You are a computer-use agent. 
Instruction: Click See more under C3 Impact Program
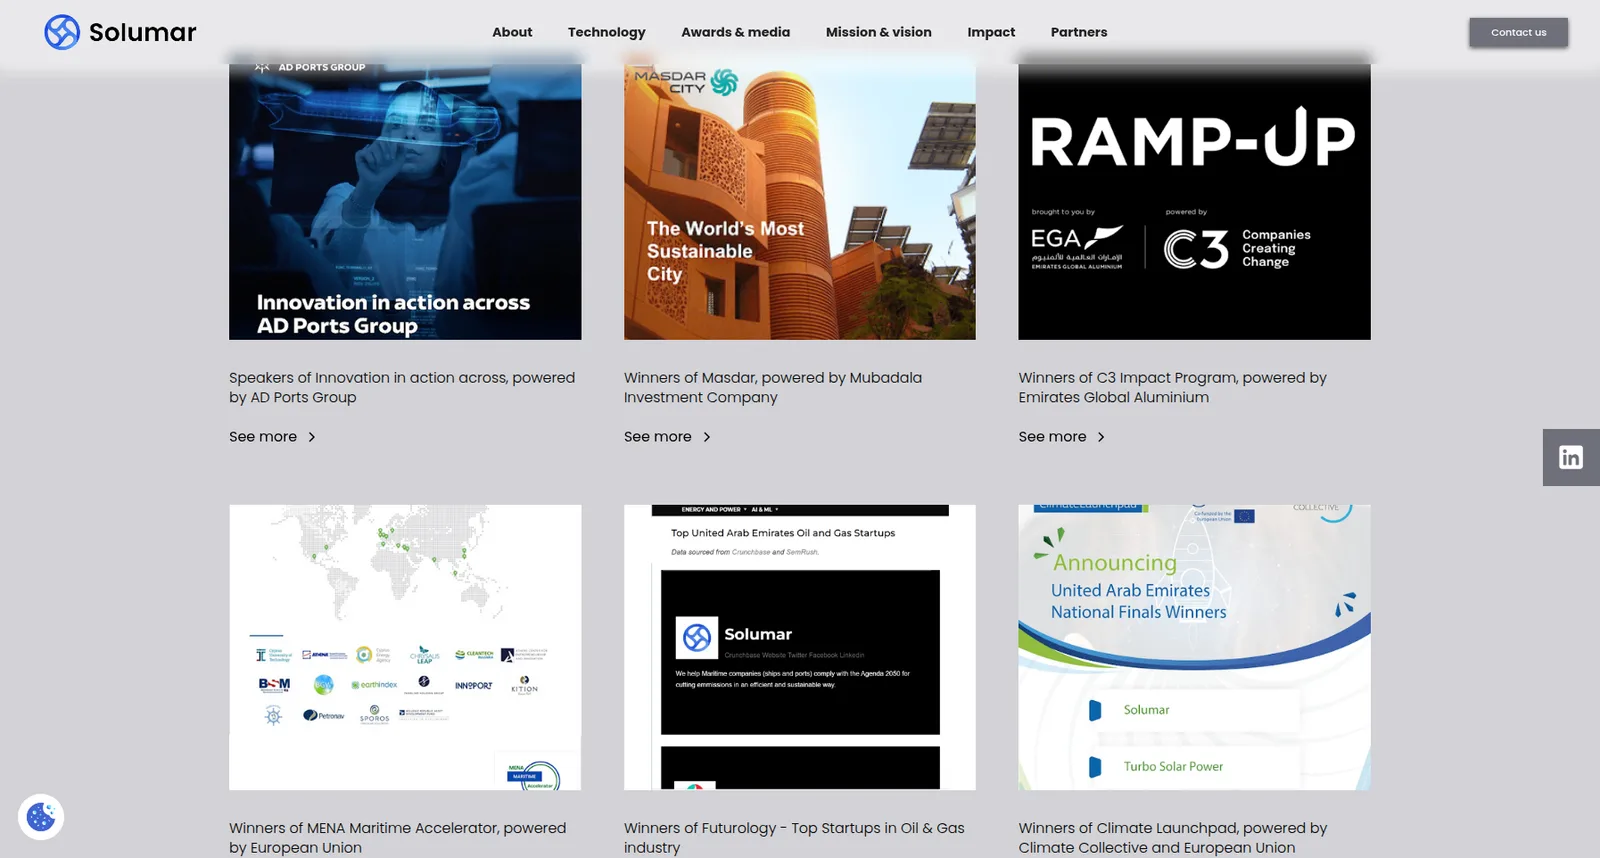[x=1052, y=437]
